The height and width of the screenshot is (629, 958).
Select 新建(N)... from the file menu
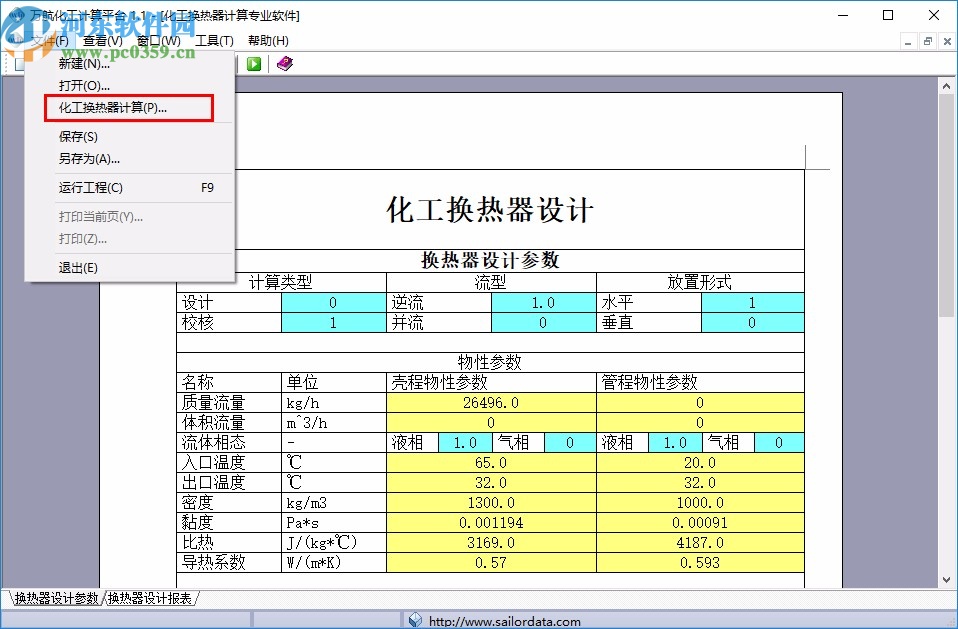(129, 64)
